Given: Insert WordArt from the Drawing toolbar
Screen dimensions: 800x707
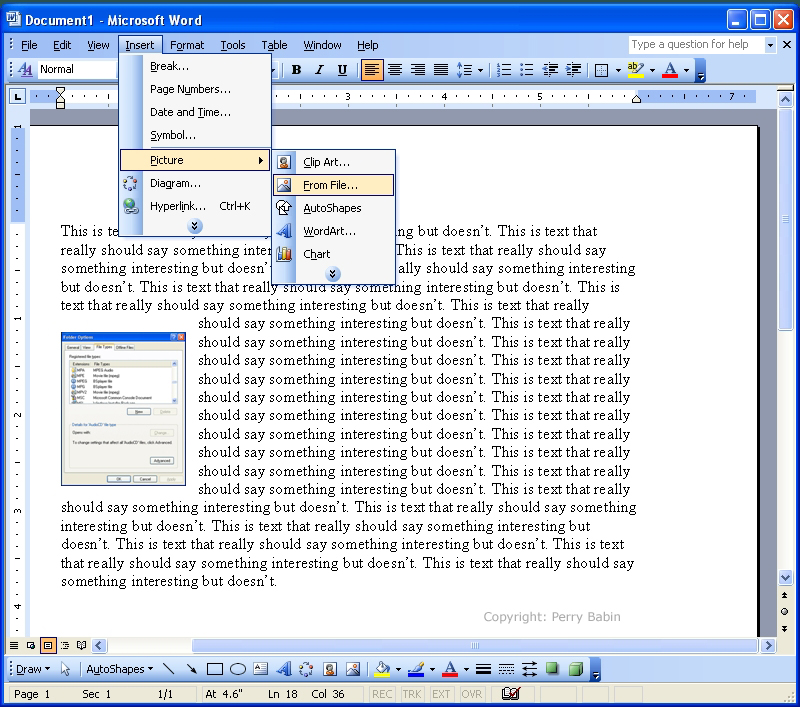Looking at the screenshot, I should point(284,669).
